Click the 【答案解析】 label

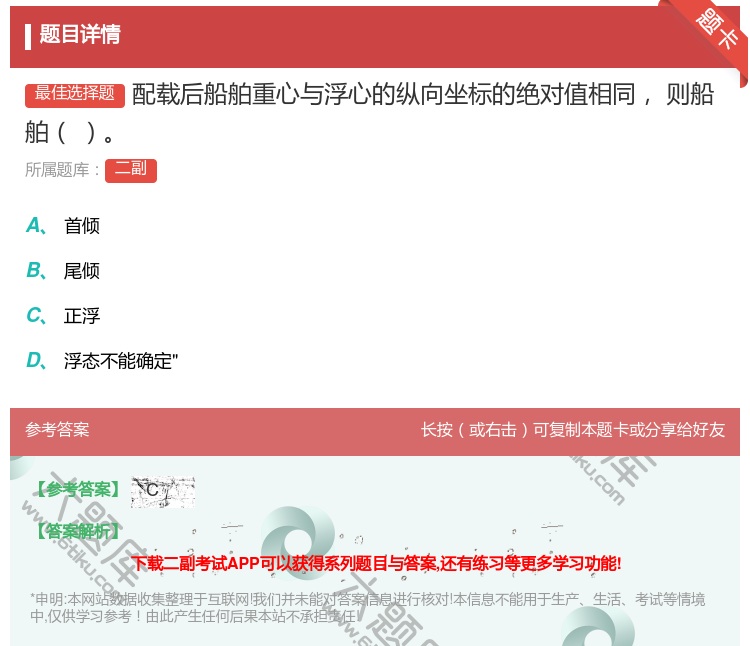[78, 531]
